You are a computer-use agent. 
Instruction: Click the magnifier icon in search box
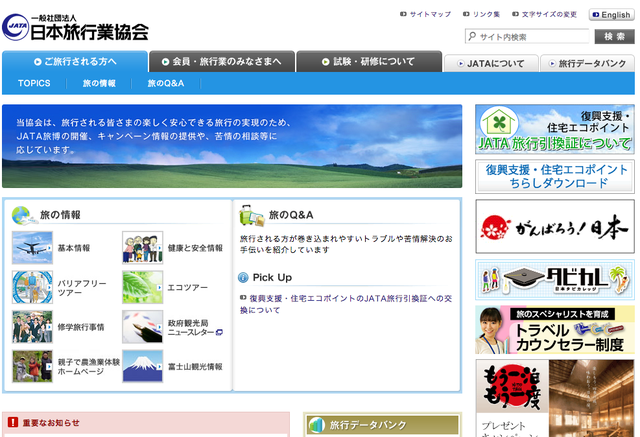click(x=472, y=36)
